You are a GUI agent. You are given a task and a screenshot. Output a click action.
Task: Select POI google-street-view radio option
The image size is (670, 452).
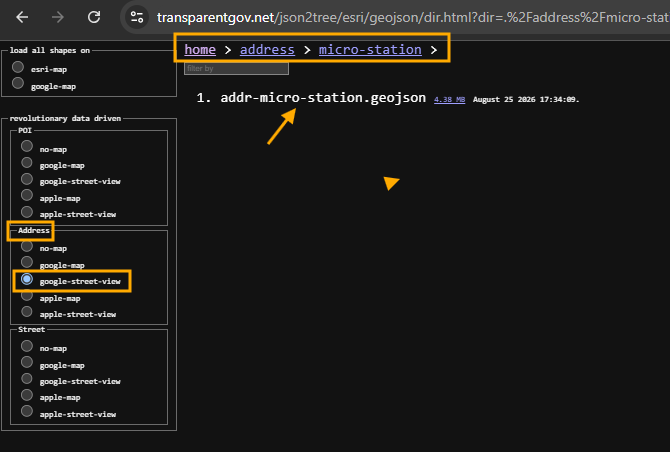27,179
